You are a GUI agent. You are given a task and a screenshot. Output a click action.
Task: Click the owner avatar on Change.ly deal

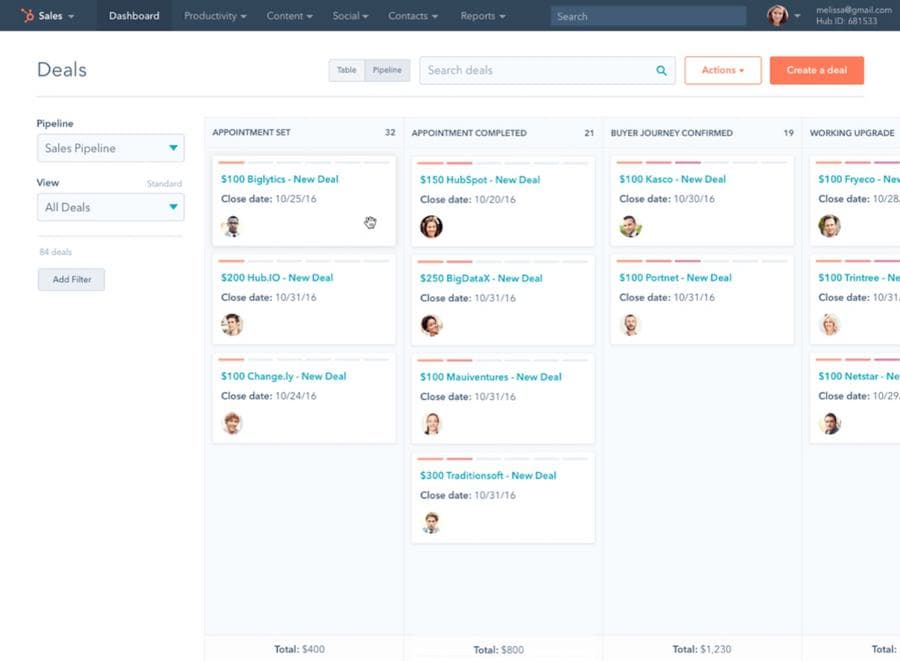click(x=232, y=423)
